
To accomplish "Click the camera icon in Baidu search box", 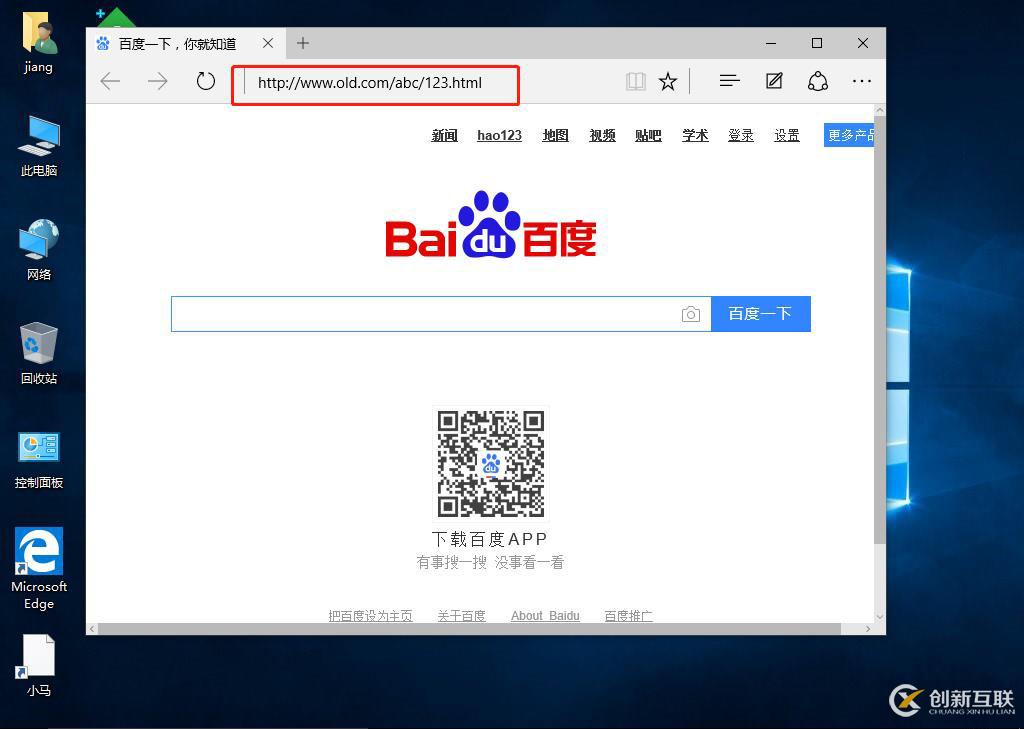I will [692, 313].
